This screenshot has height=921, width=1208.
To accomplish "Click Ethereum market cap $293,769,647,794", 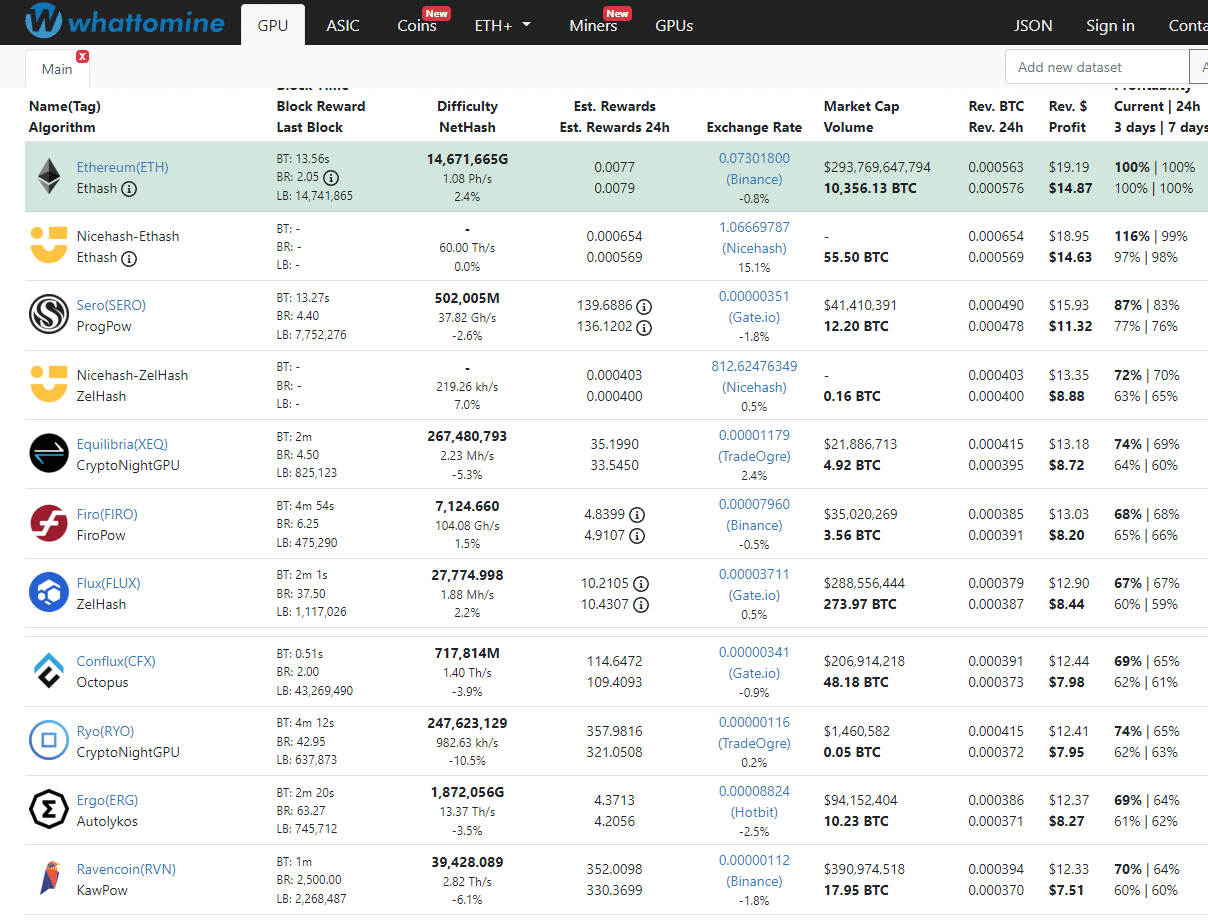I will [x=877, y=167].
